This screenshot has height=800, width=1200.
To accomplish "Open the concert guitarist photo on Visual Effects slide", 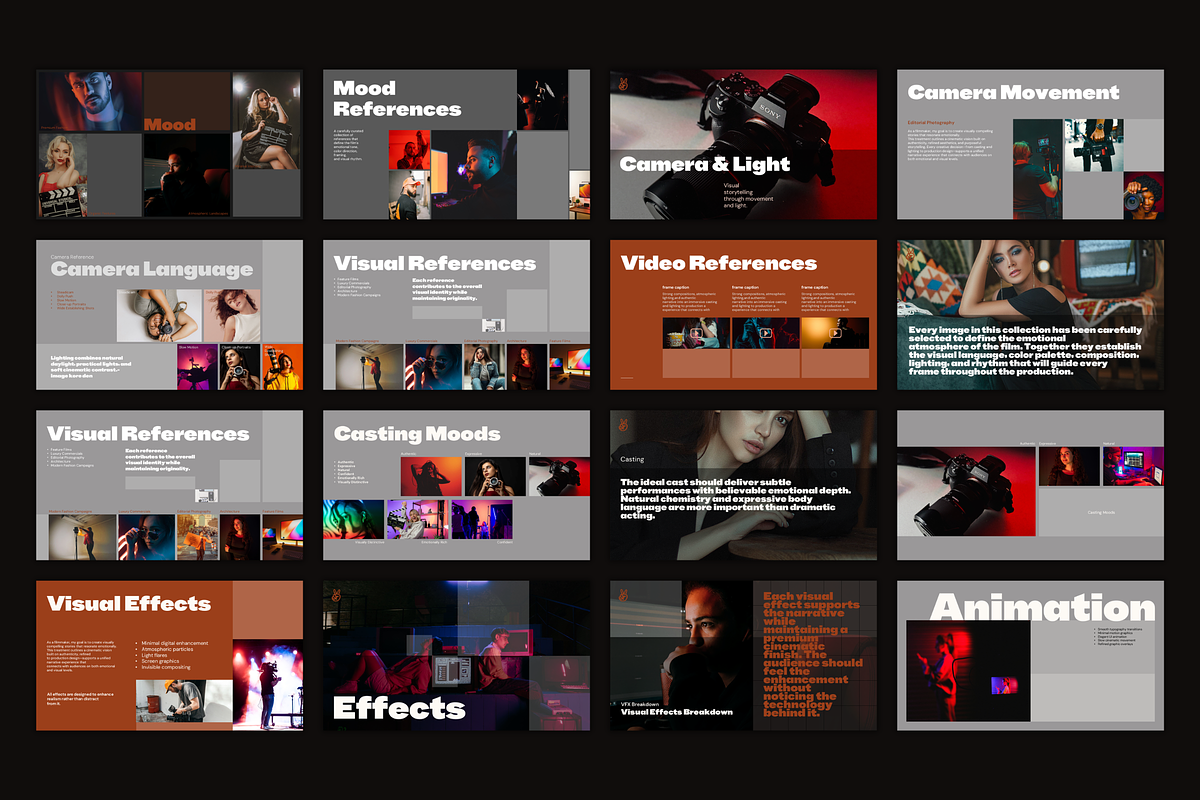I will (x=268, y=684).
